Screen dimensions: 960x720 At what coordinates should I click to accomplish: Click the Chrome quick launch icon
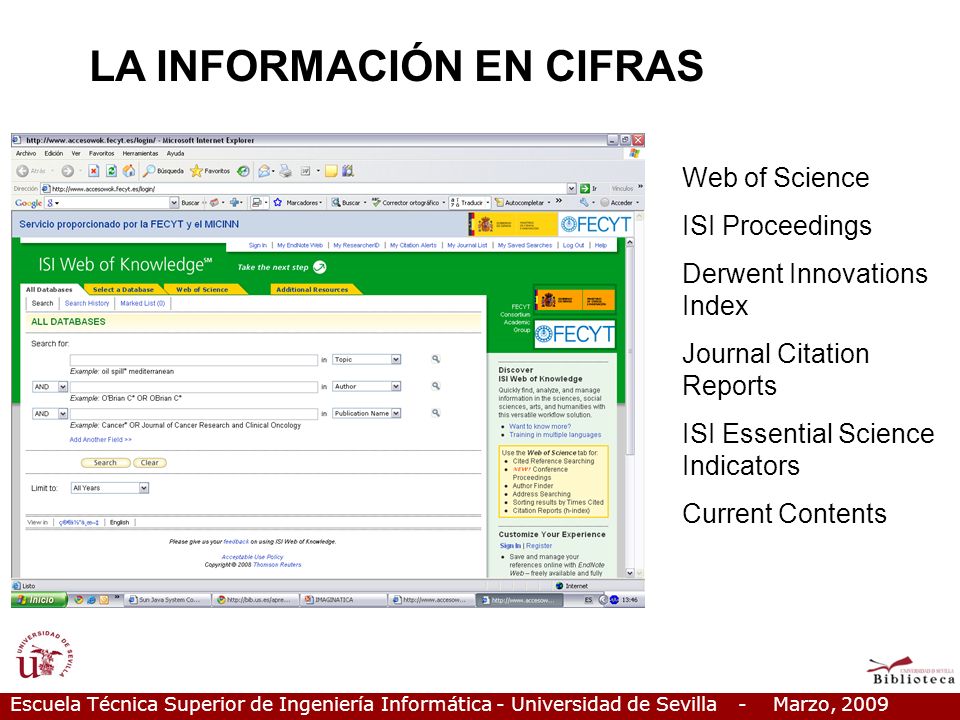(x=78, y=600)
